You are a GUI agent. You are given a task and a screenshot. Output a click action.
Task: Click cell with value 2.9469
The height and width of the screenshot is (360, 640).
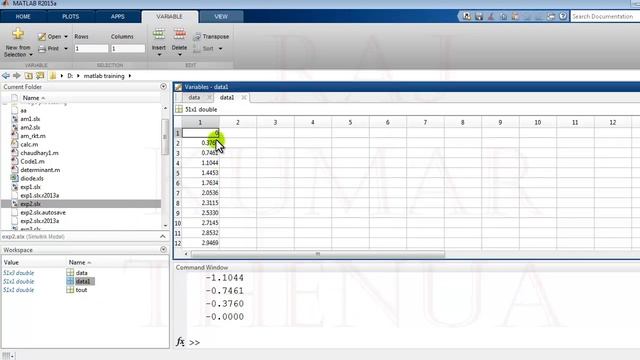(x=200, y=243)
